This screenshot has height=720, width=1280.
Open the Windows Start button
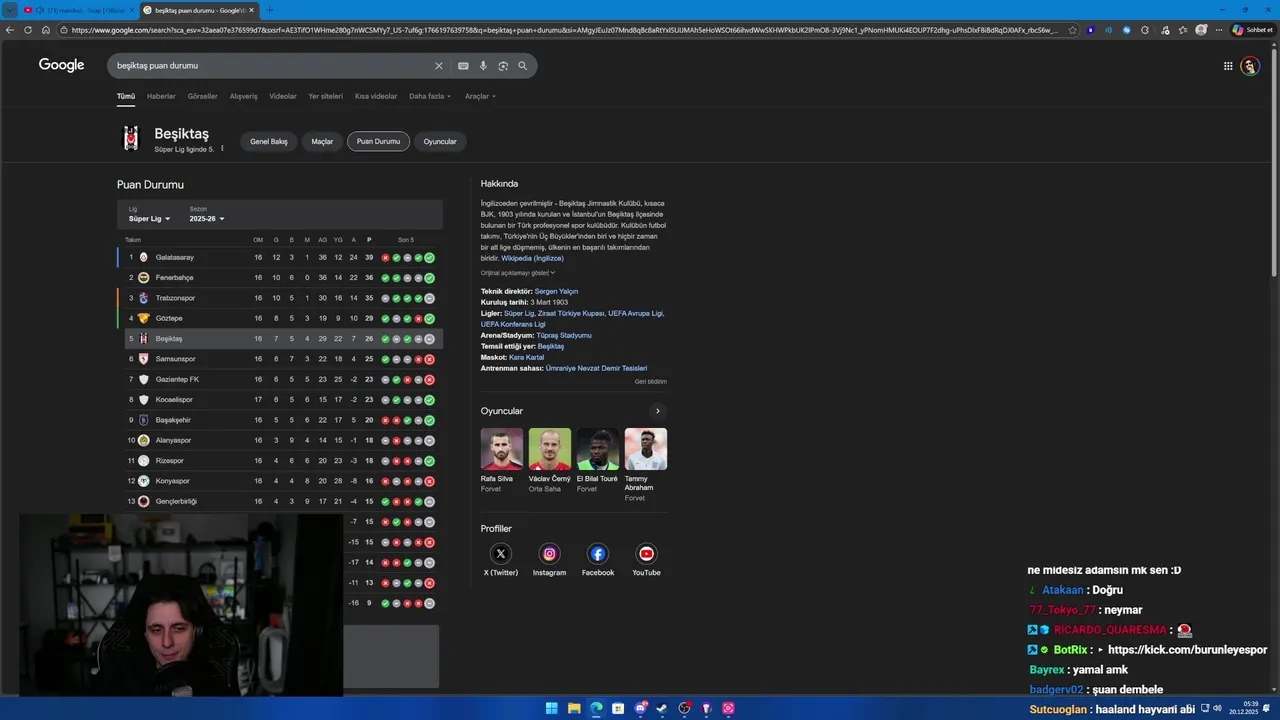click(551, 708)
